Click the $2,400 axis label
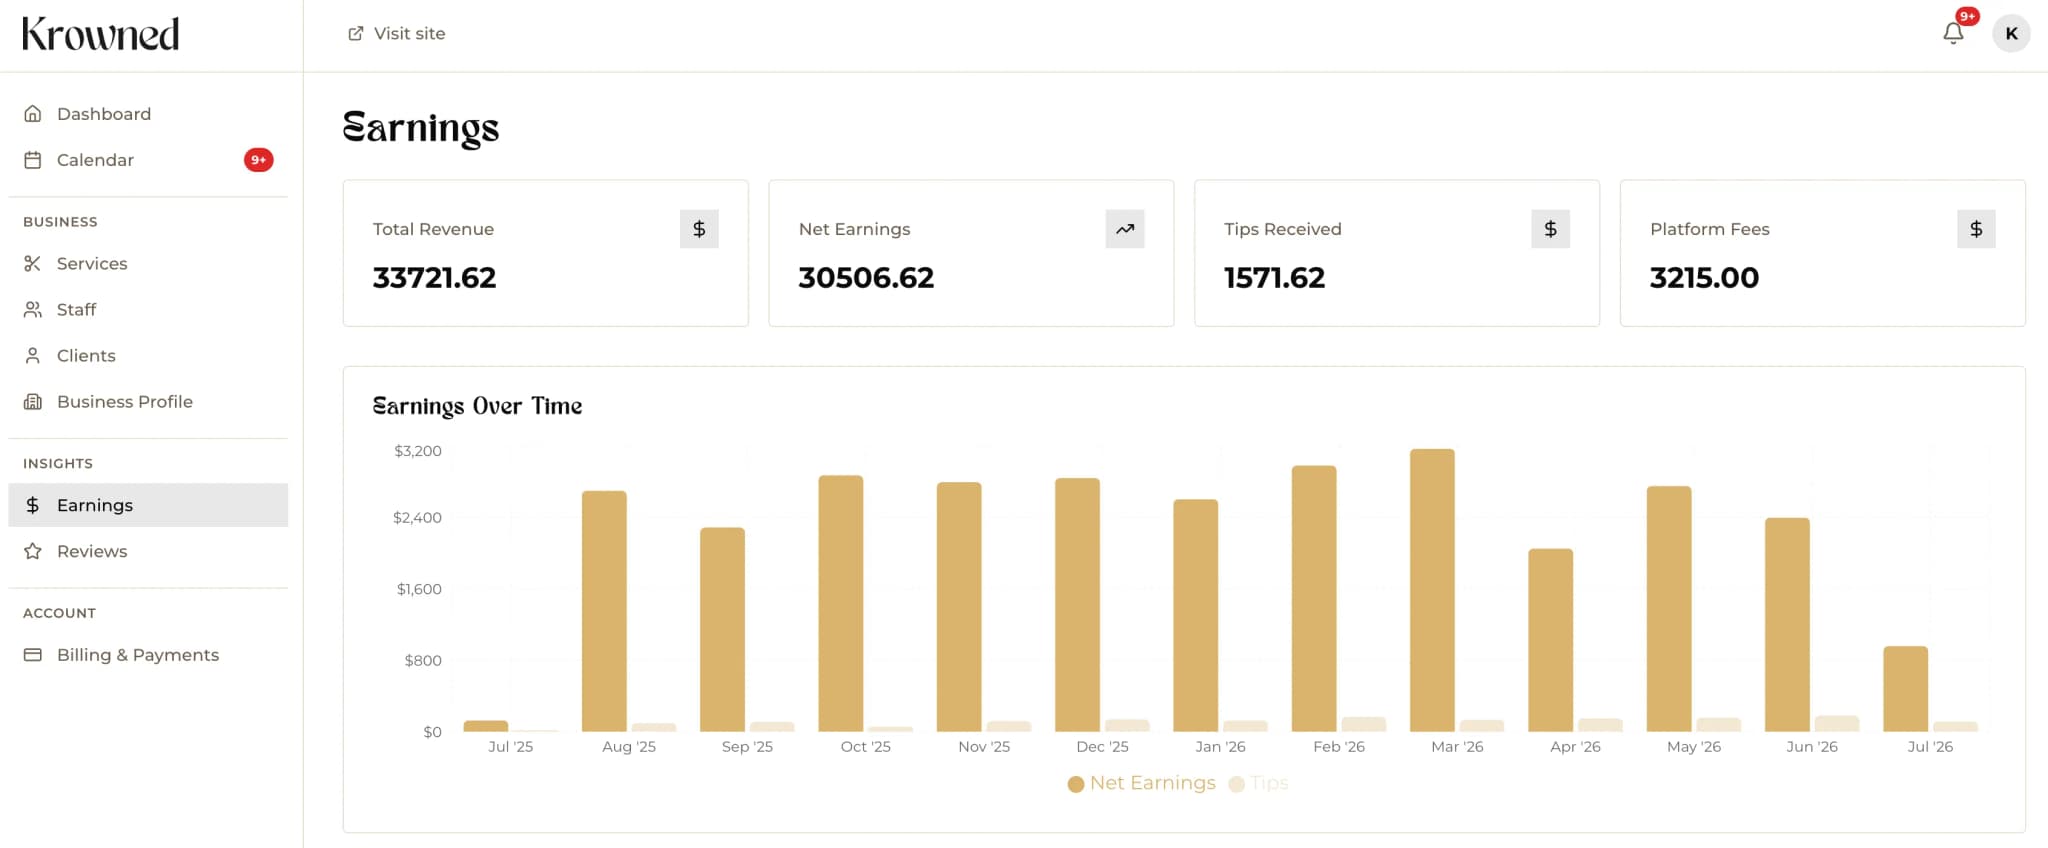 417,518
